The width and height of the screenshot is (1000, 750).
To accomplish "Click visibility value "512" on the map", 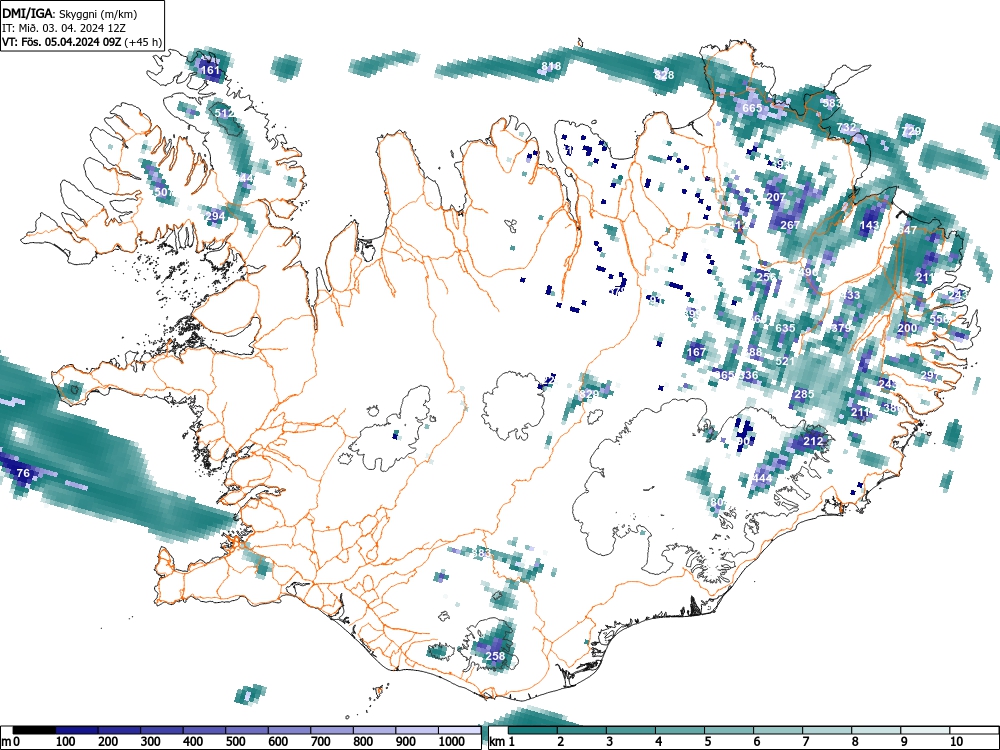I will (224, 114).
